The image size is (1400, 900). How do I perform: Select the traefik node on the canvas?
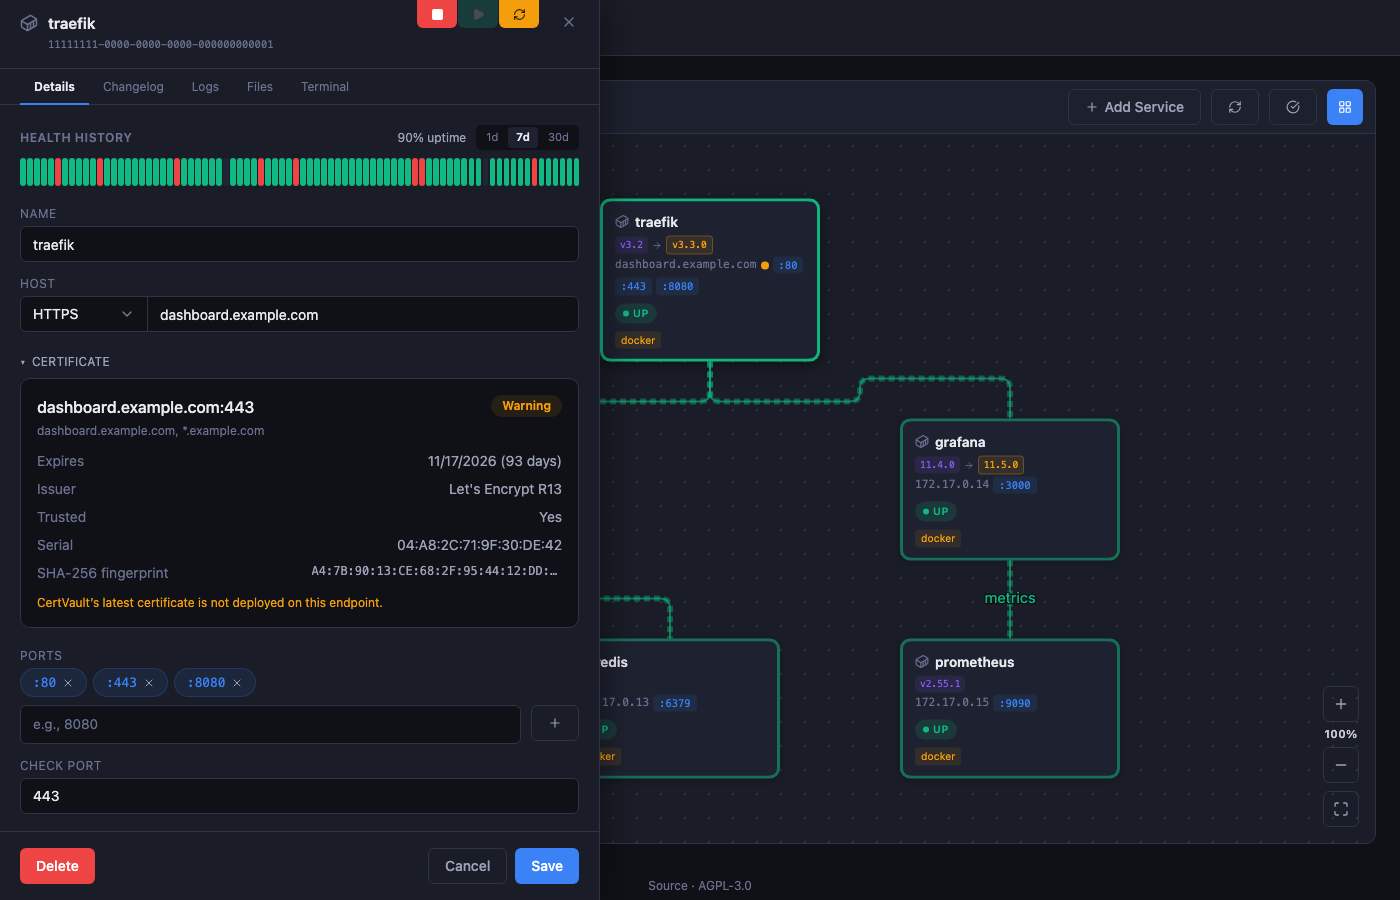click(710, 280)
